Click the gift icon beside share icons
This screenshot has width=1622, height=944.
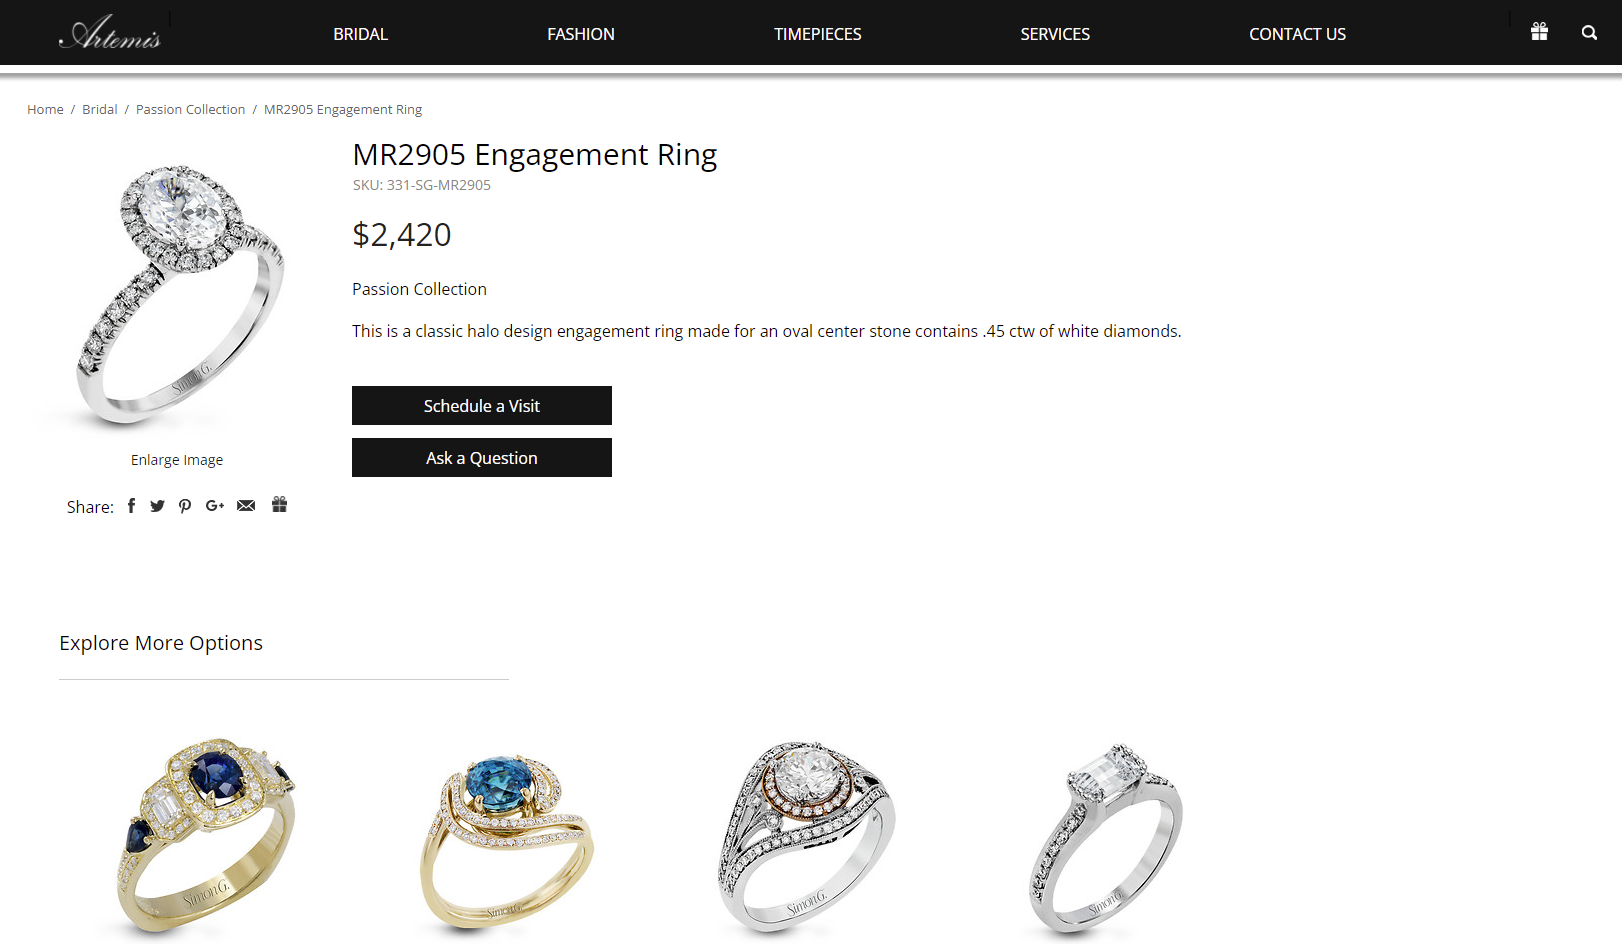click(x=280, y=505)
